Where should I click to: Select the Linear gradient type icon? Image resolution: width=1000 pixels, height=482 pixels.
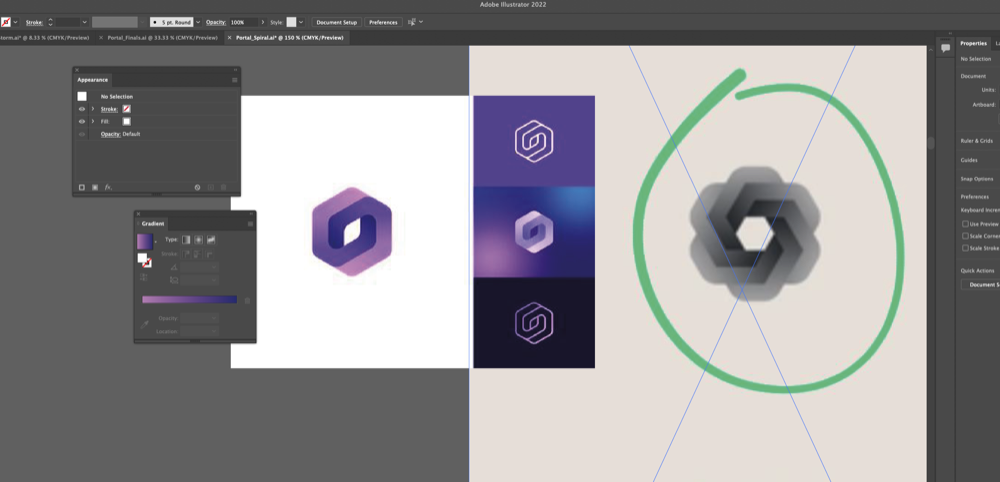(186, 240)
